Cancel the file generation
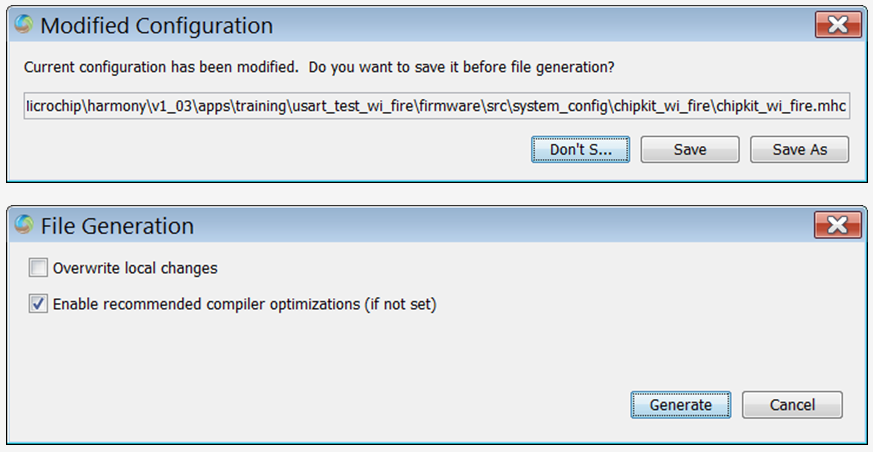This screenshot has height=452, width=873. (x=792, y=405)
